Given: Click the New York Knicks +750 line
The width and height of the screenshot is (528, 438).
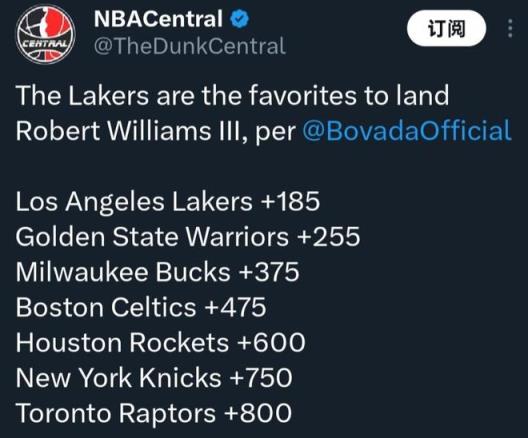Looking at the screenshot, I should point(154,378).
